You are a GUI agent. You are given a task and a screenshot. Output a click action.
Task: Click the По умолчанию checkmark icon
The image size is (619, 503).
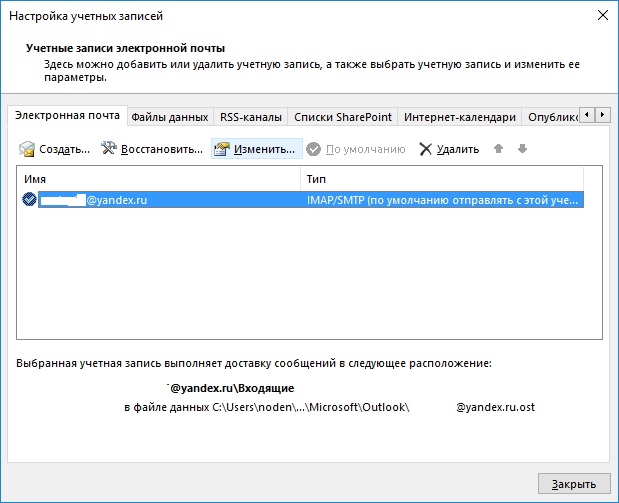pyautogui.click(x=315, y=150)
